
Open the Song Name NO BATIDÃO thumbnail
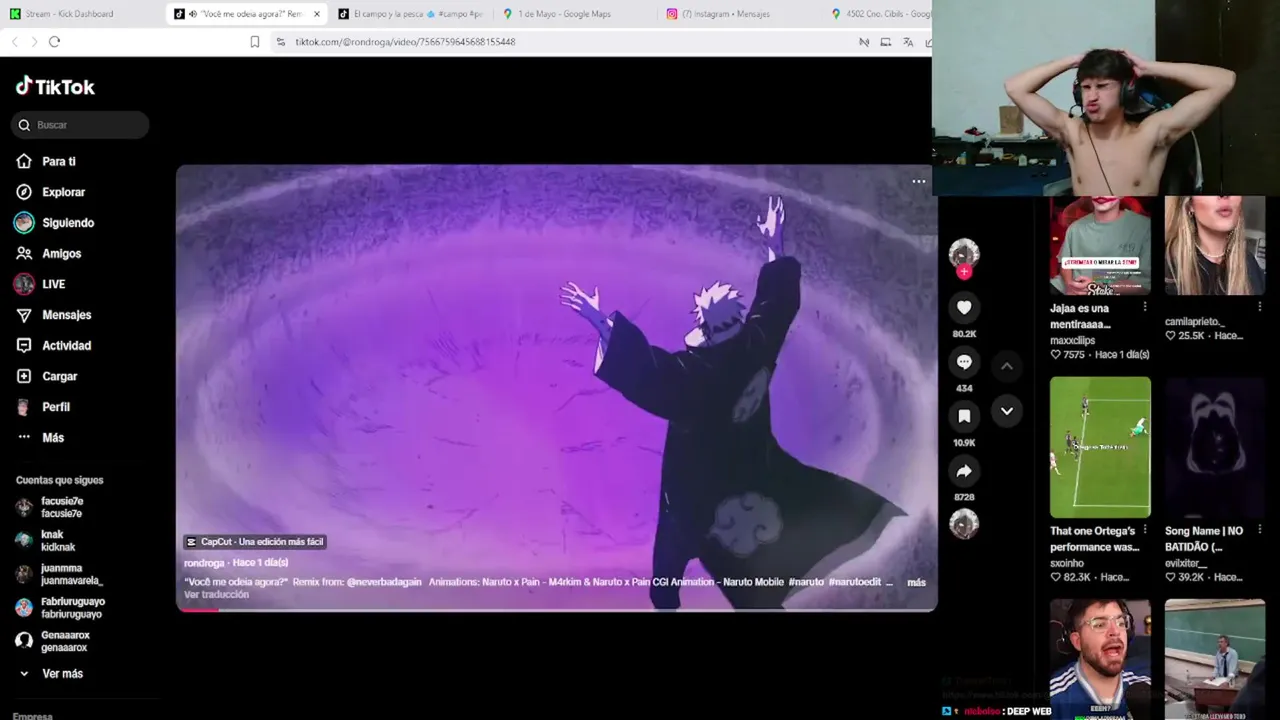[x=1215, y=447]
